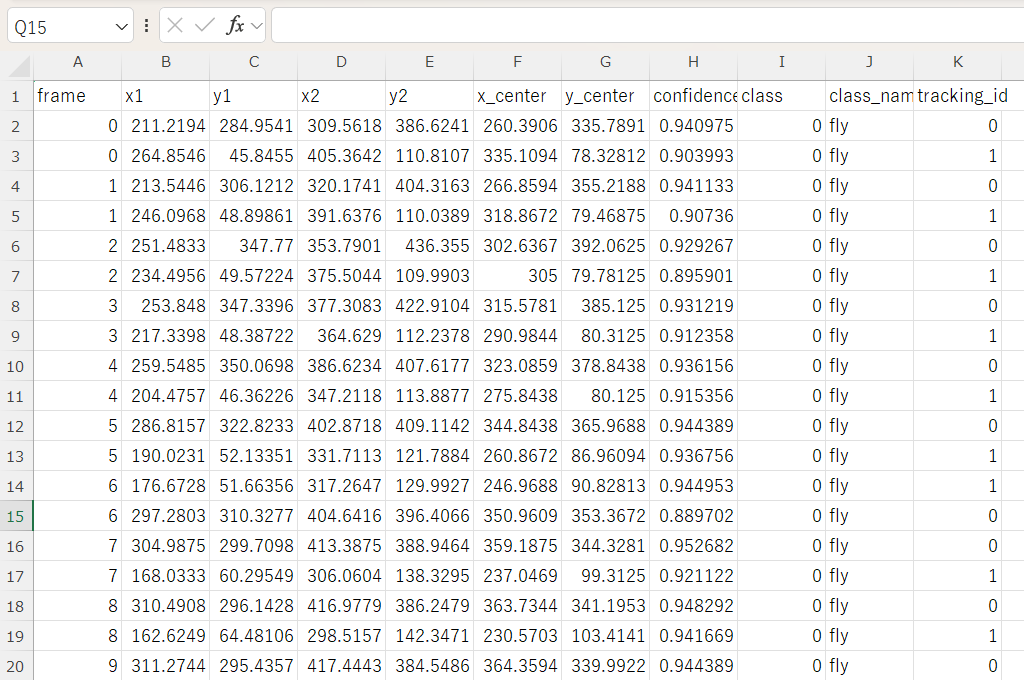Select column K header
This screenshot has height=680, width=1024.
[x=957, y=62]
